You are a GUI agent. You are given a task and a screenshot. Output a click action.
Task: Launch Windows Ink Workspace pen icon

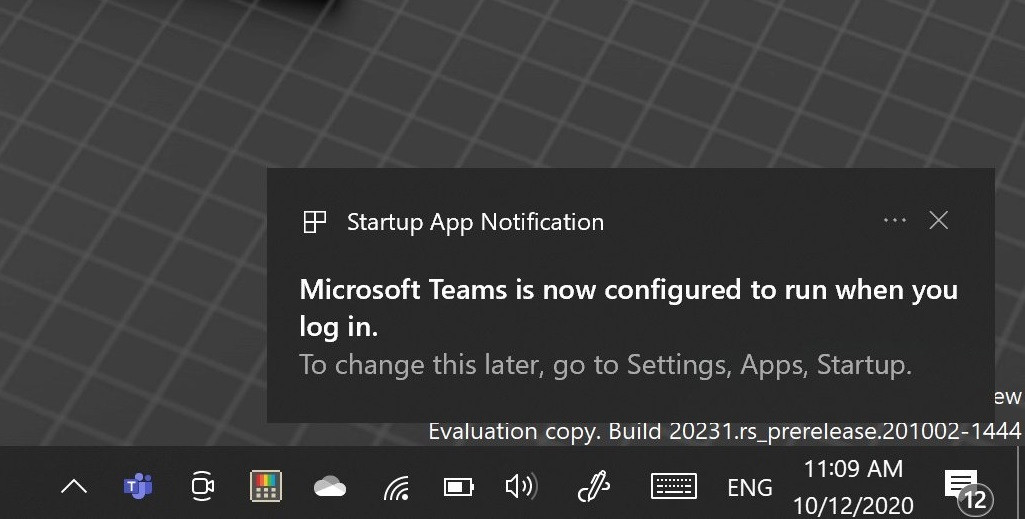(x=594, y=487)
